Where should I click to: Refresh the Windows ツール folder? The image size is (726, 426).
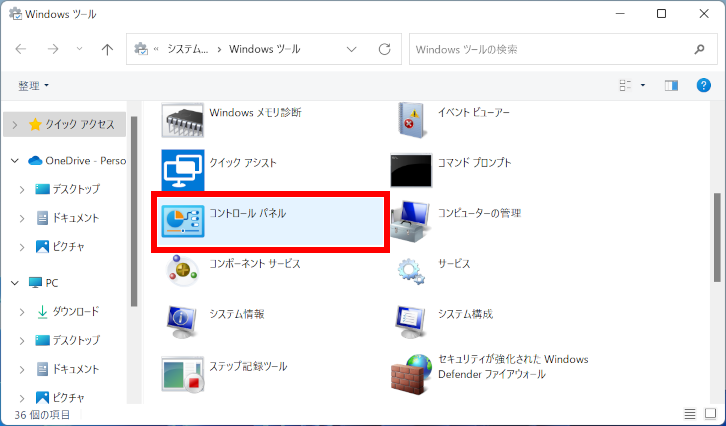384,49
